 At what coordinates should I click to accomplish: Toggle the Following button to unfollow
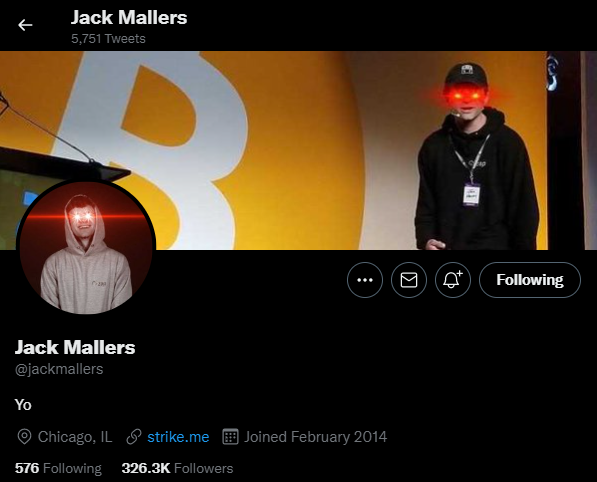[x=530, y=280]
